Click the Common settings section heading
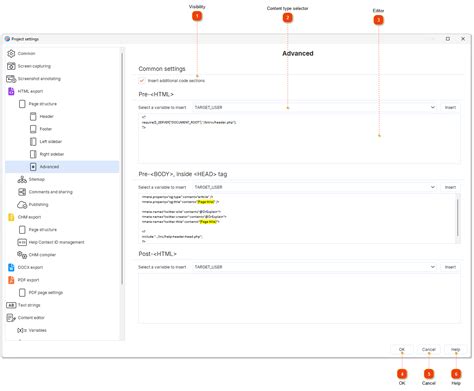This screenshot has width=474, height=391. point(162,69)
